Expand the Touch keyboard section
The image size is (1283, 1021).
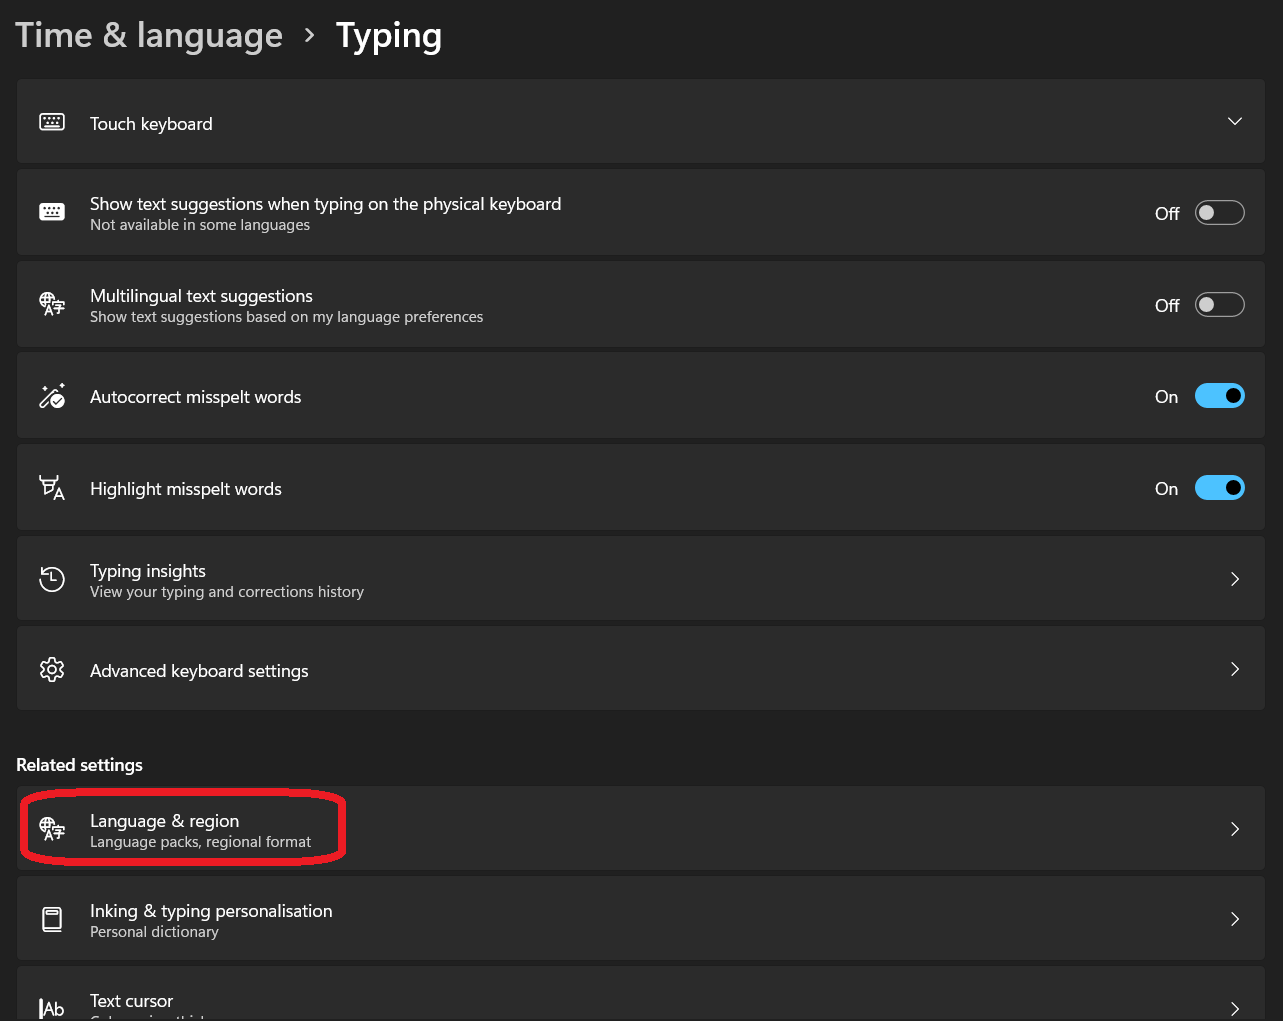1235,120
